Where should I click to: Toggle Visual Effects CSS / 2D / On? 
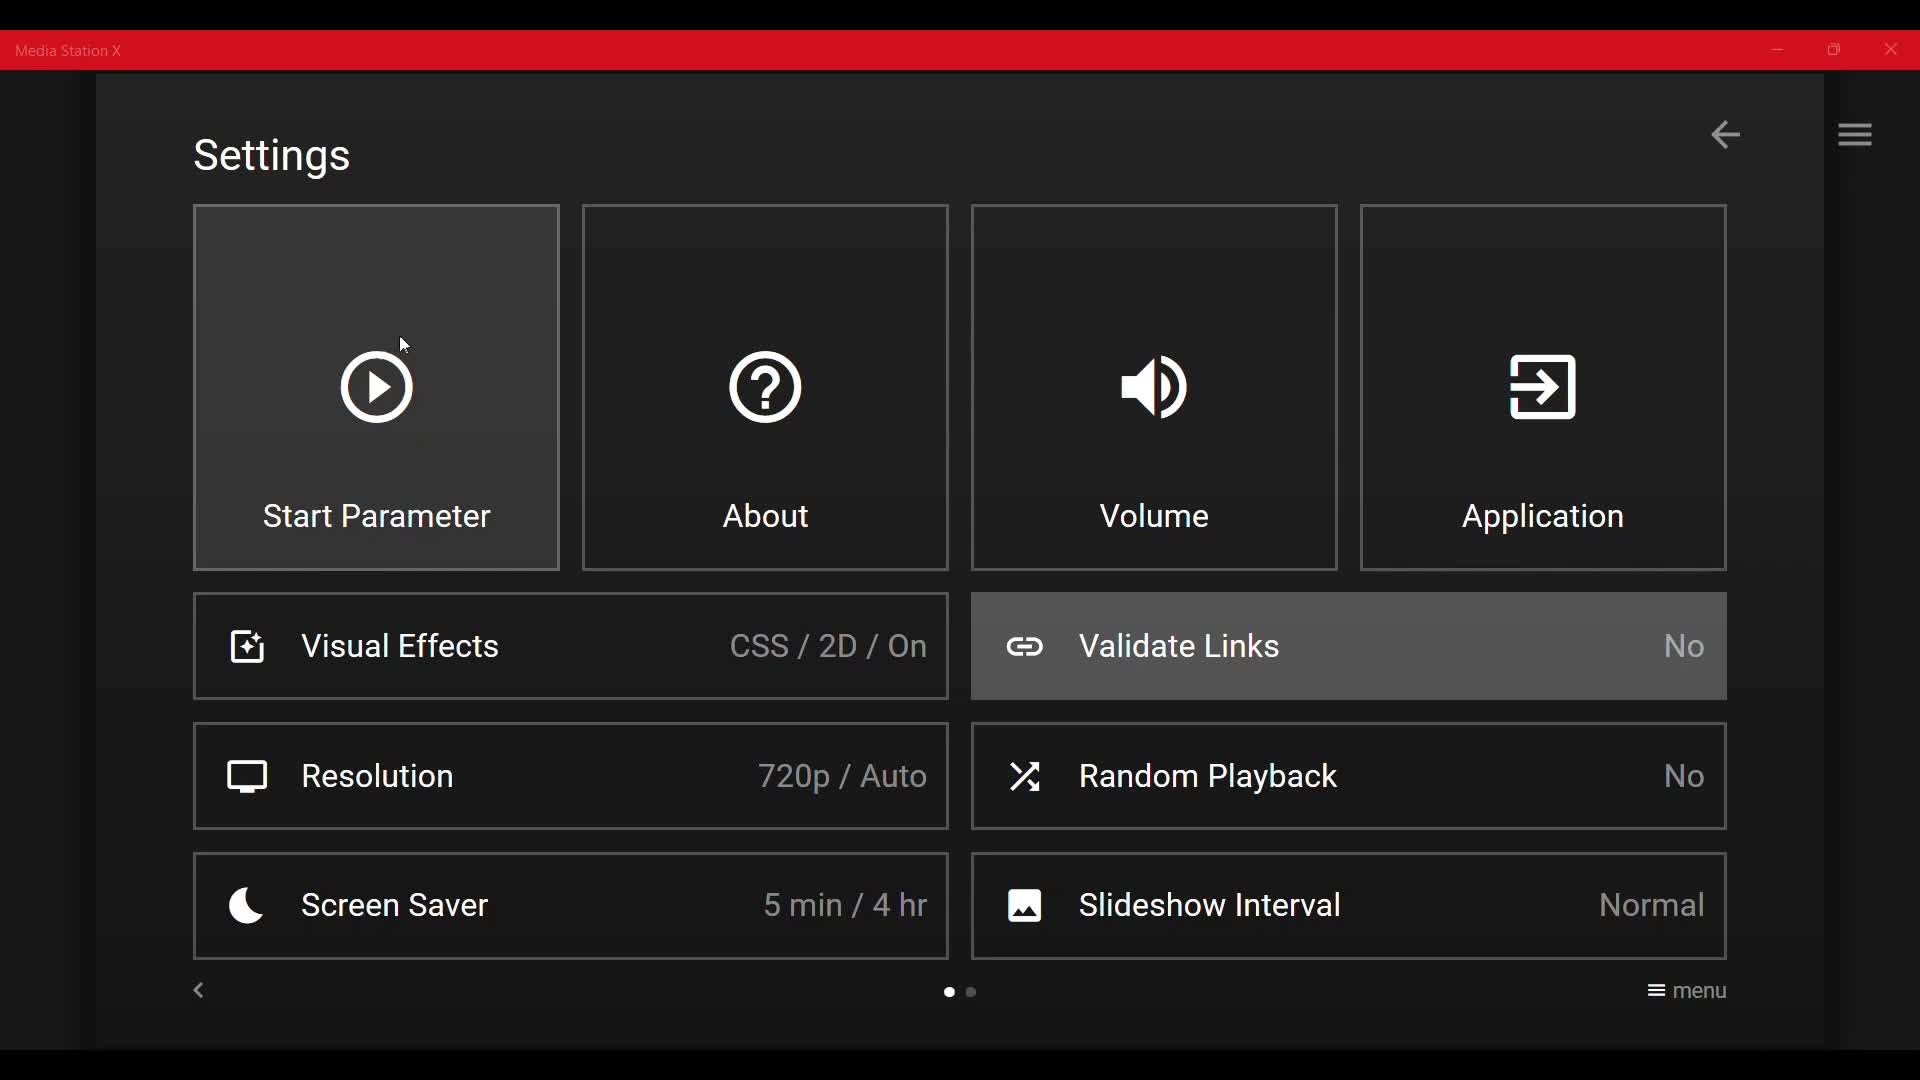[828, 648]
